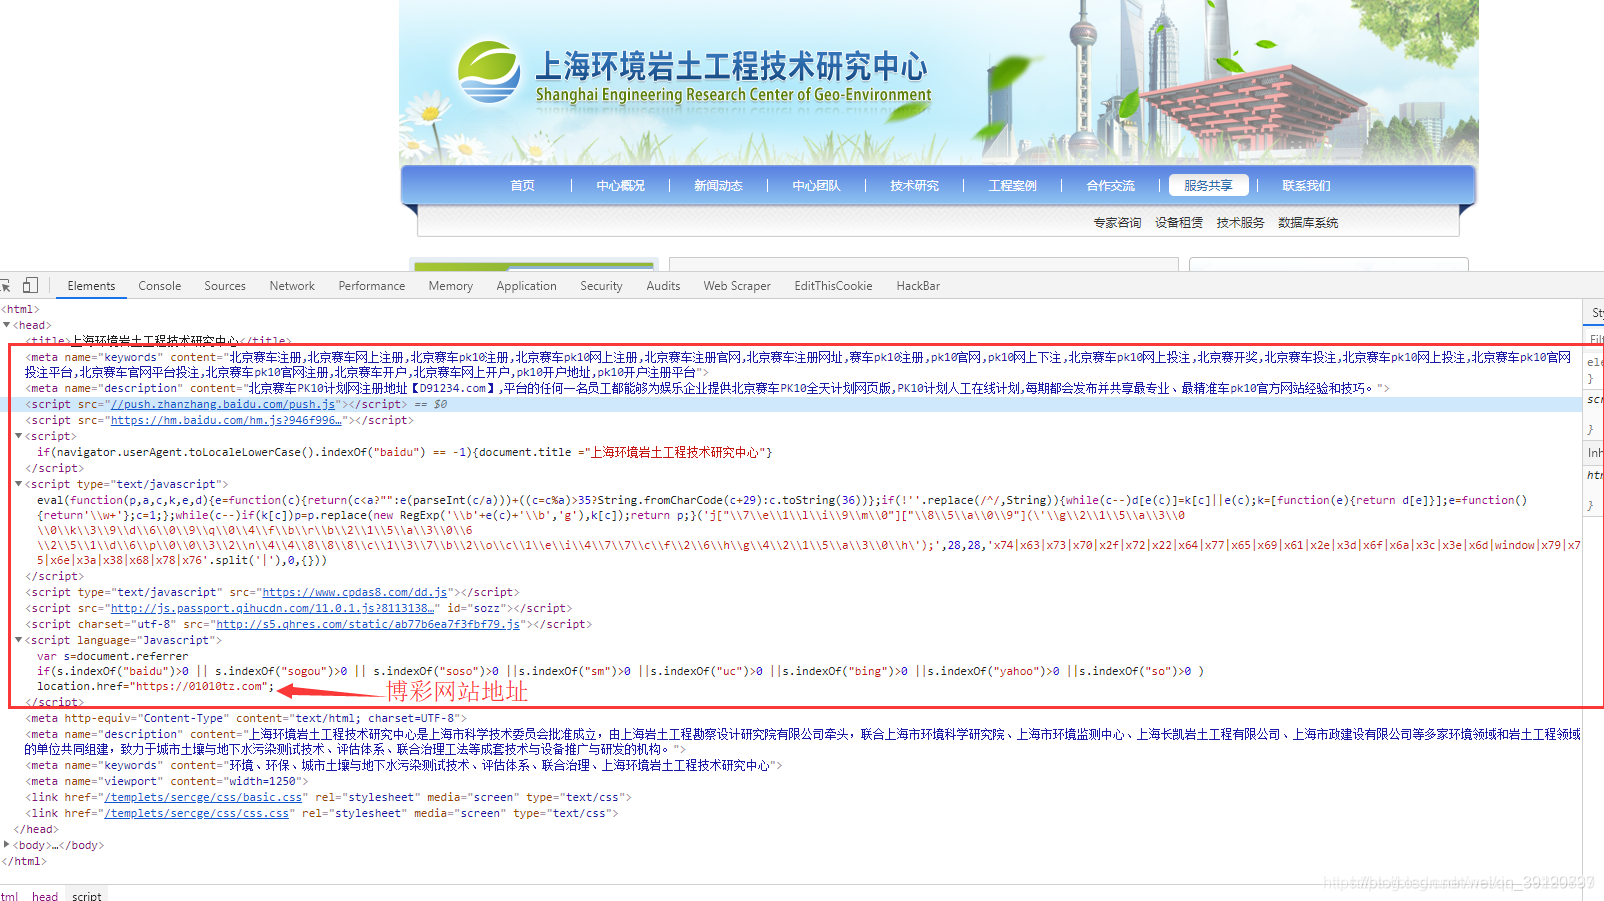Click the 设备租赁 submenu link
The image size is (1604, 901).
(x=1179, y=223)
